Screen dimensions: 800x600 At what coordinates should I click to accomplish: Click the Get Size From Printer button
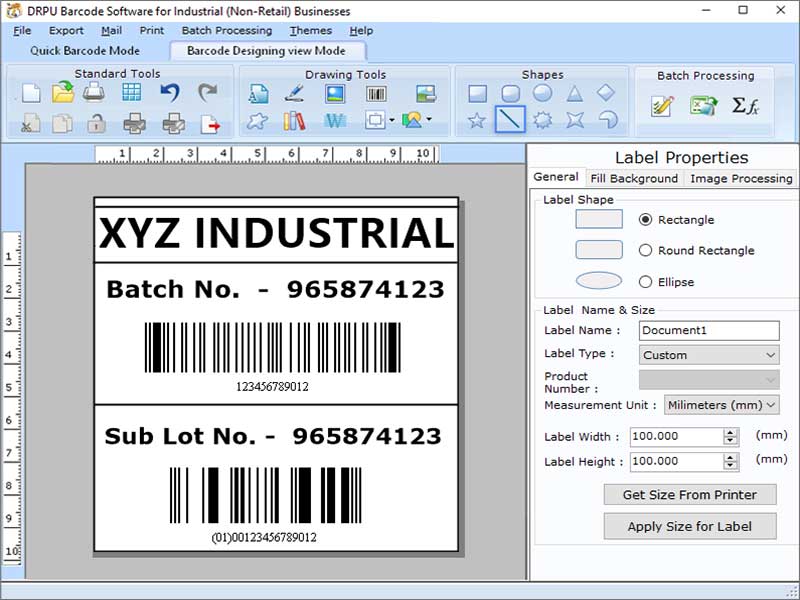(689, 494)
